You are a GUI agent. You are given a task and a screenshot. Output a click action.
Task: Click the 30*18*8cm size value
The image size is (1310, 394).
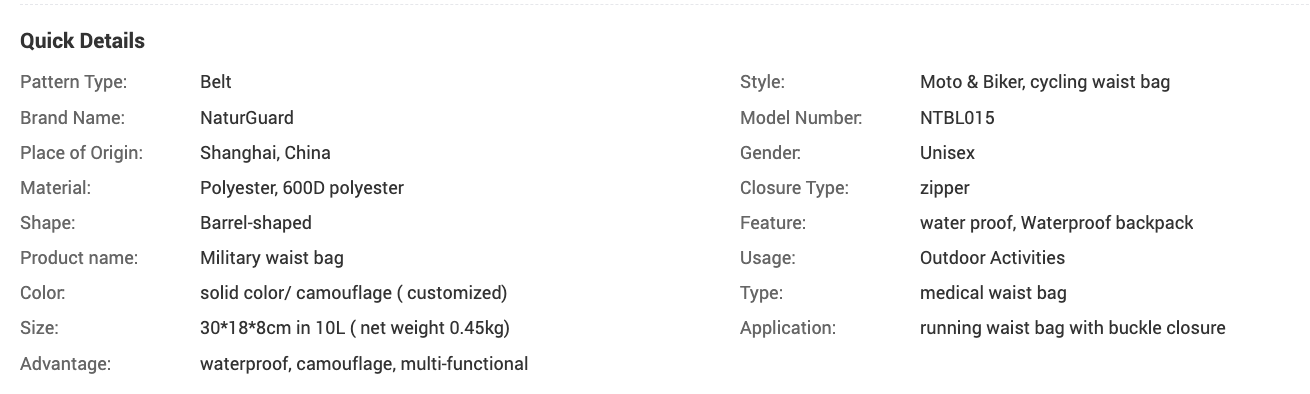355,328
